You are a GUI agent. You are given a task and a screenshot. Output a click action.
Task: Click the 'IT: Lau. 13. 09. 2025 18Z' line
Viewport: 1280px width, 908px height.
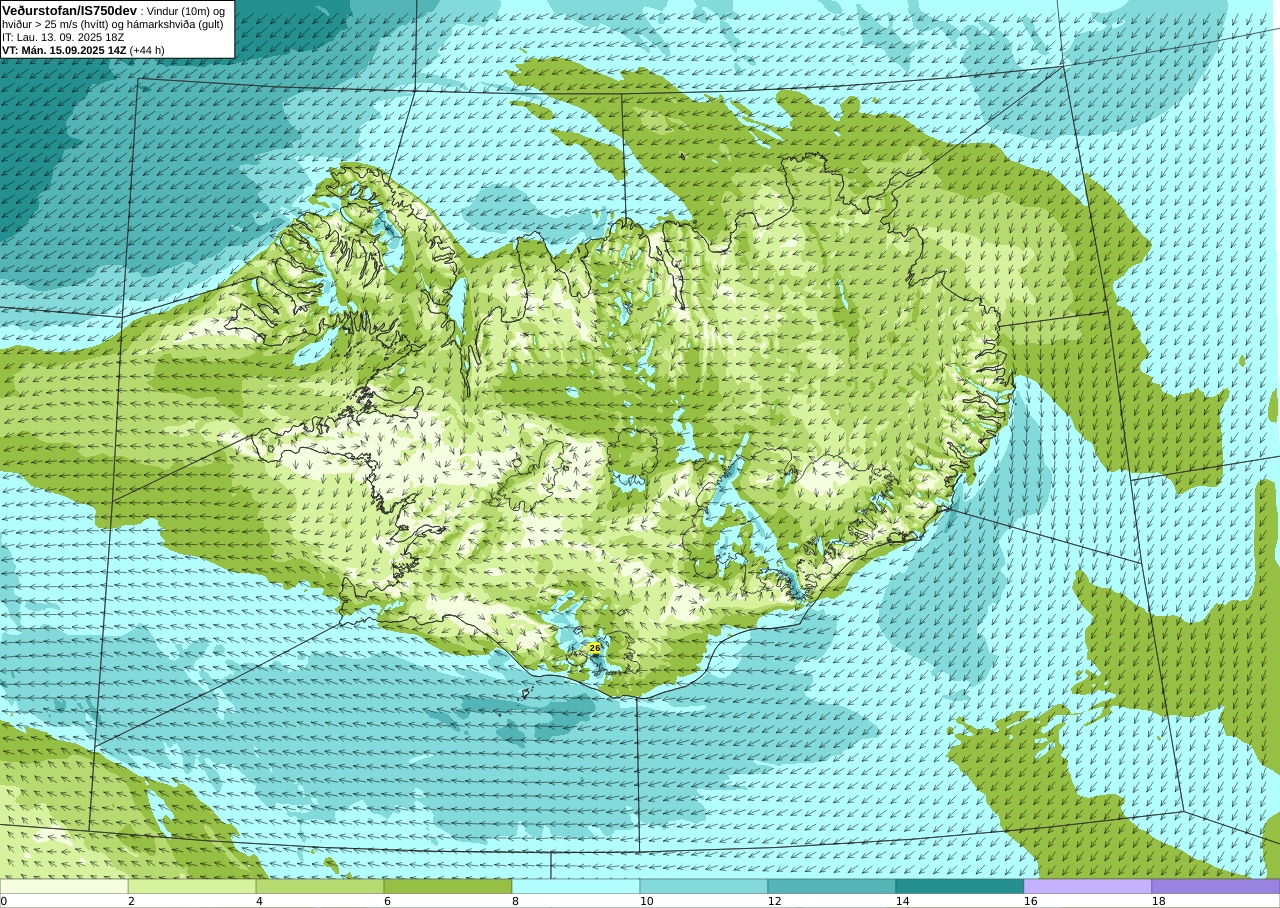point(63,37)
